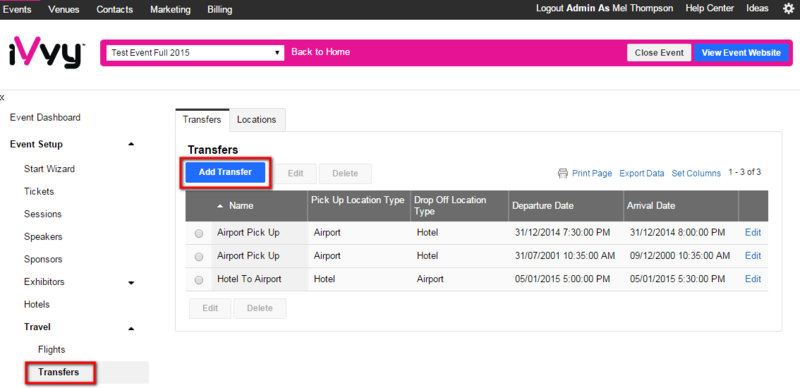Screen dimensions: 800x388
Task: Select the radio for the 31/12/2014 Airport Pick Up
Action: [199, 233]
